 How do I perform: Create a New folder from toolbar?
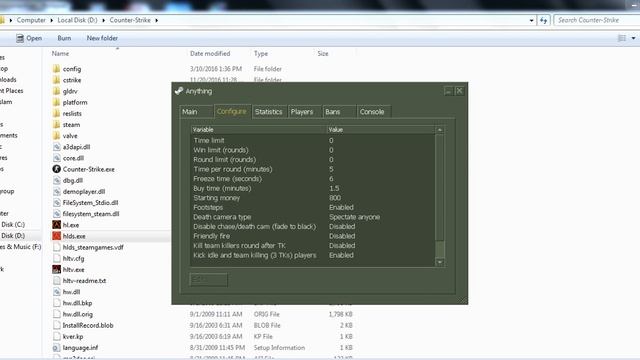pos(102,38)
